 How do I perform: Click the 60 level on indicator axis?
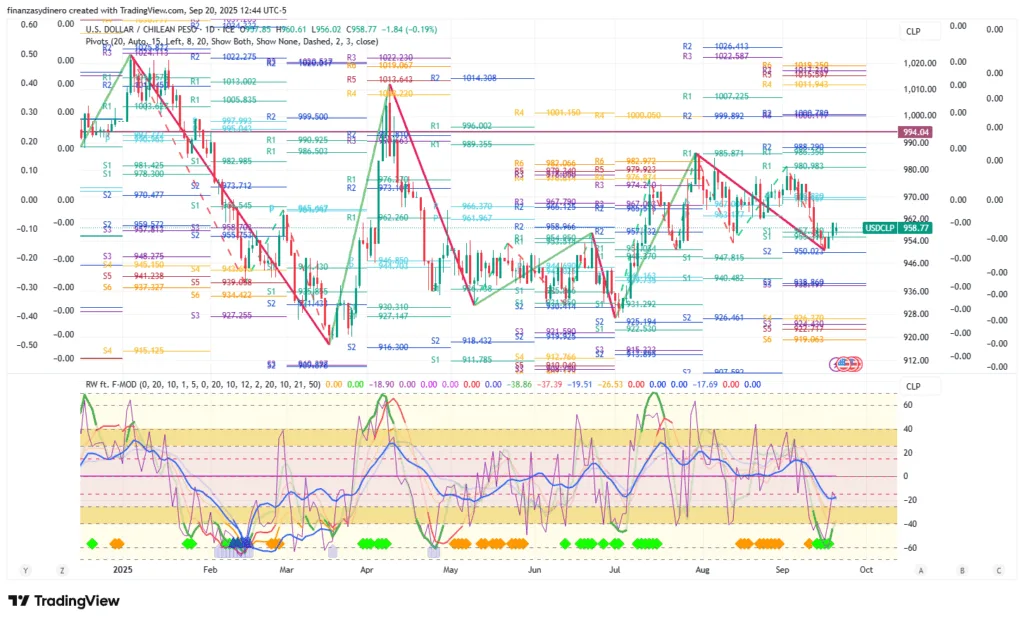908,405
